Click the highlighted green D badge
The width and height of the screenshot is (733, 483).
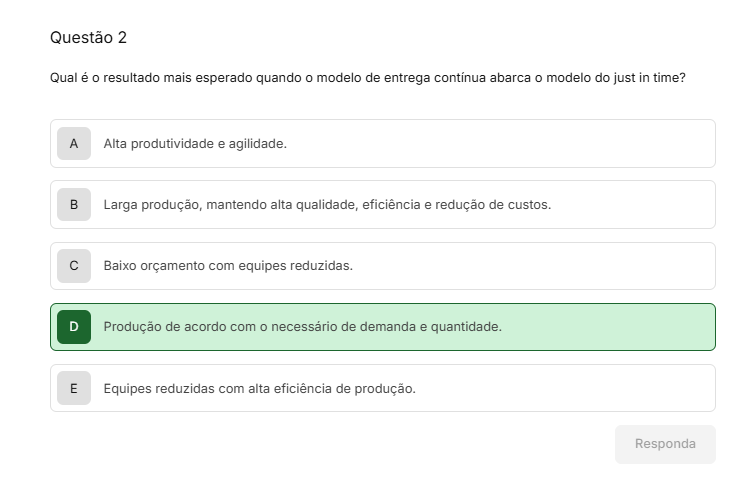(74, 327)
